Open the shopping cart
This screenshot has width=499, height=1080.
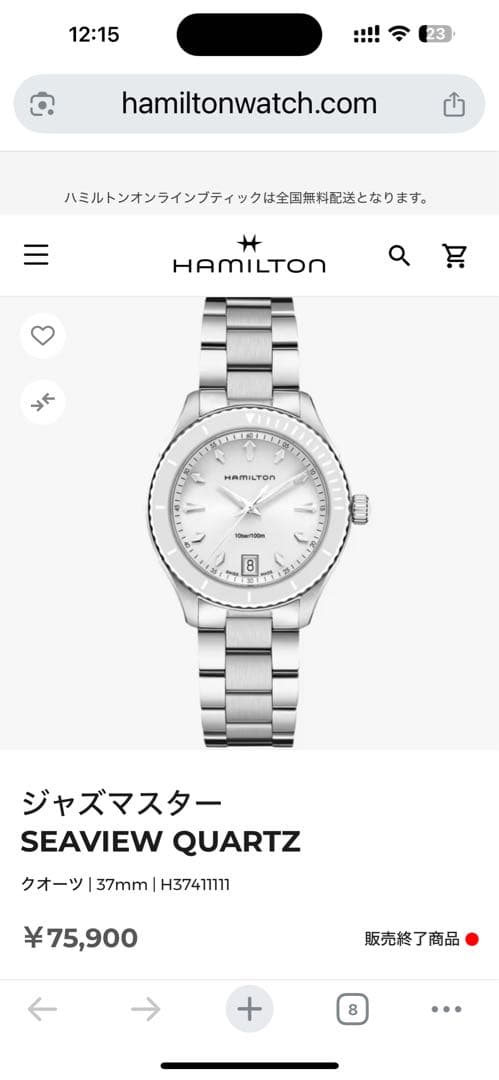coord(454,256)
